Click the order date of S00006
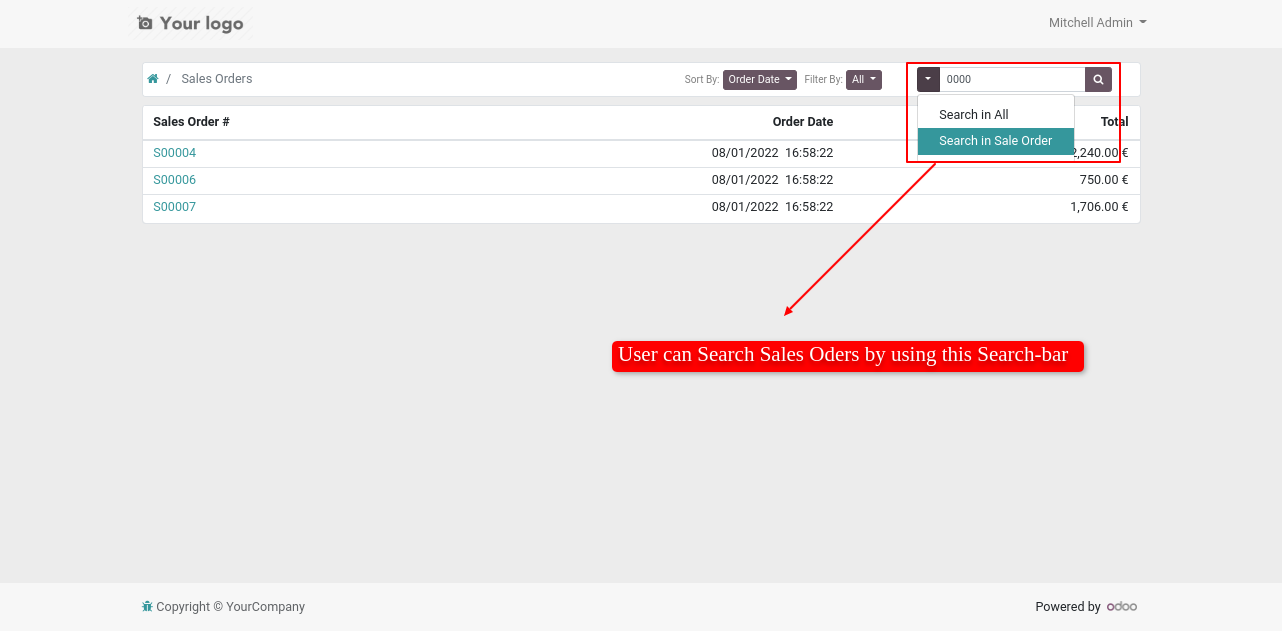Image resolution: width=1282 pixels, height=631 pixels. [772, 180]
